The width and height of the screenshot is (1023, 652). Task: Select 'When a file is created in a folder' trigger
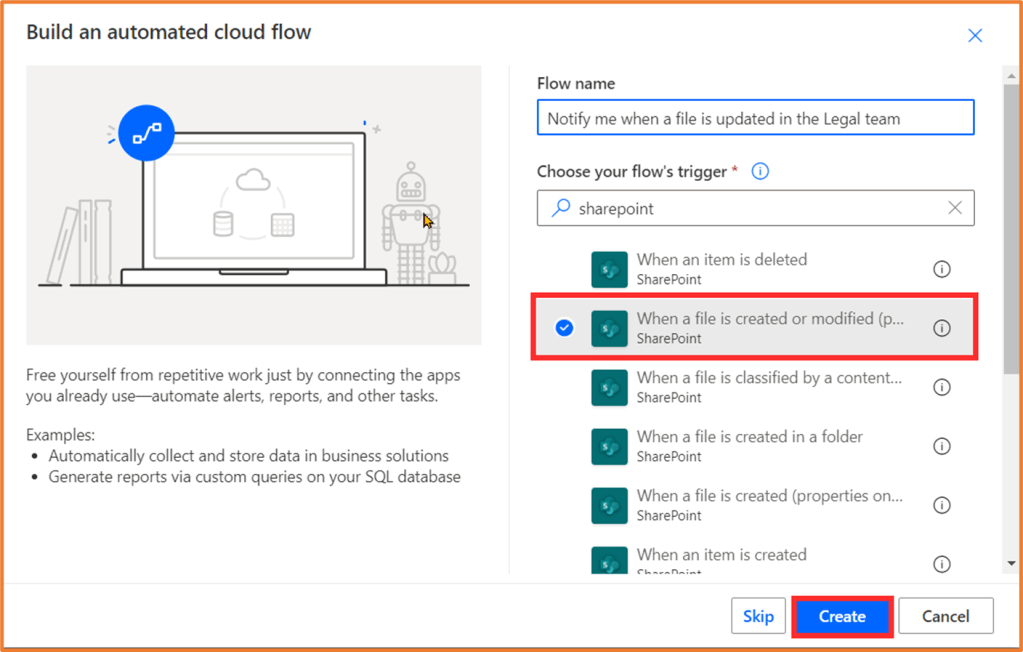pyautogui.click(x=749, y=446)
